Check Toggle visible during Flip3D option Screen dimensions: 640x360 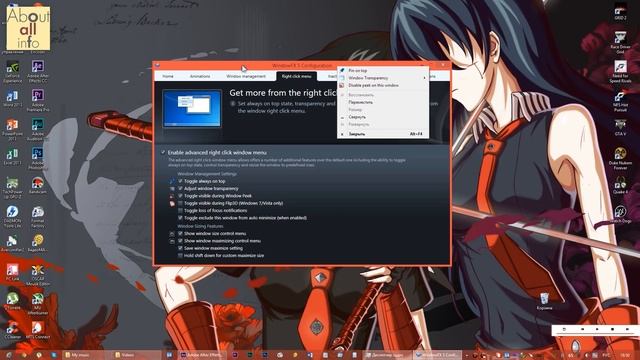180,203
